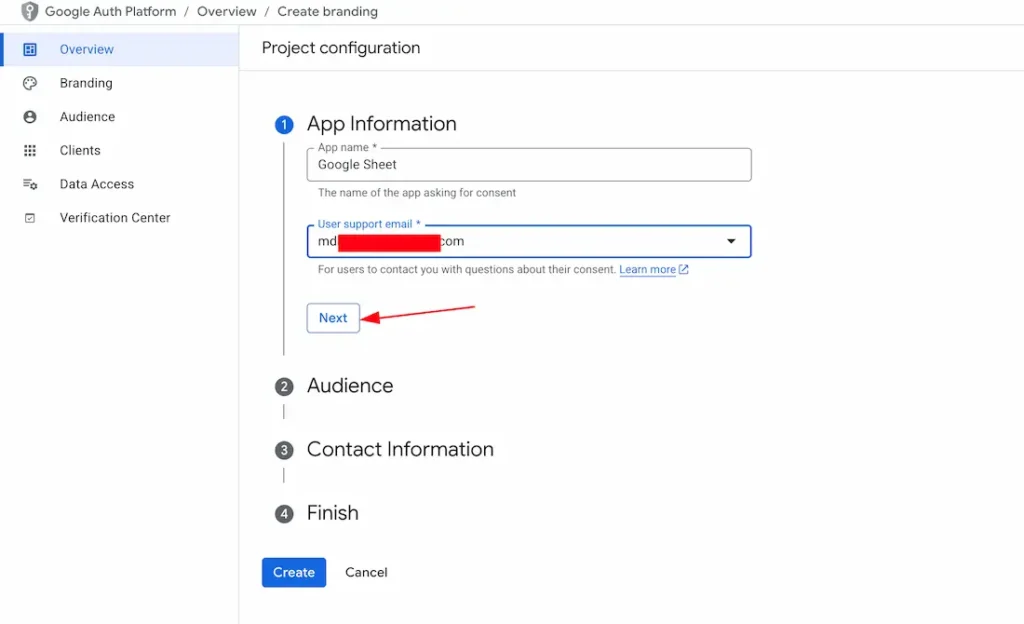The height and width of the screenshot is (624, 1024).
Task: Click the Data Access settings icon
Action: (x=30, y=184)
